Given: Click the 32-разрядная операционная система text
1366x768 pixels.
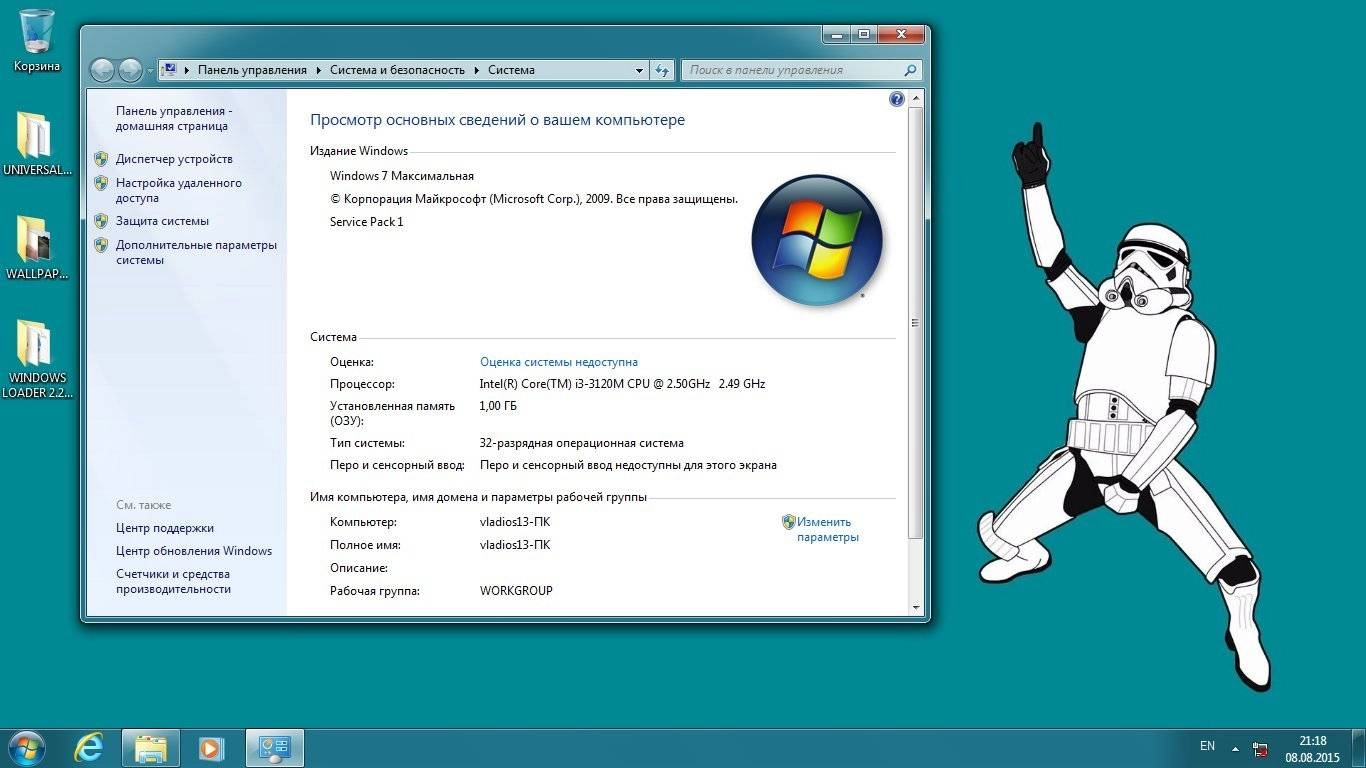Looking at the screenshot, I should click(x=582, y=443).
